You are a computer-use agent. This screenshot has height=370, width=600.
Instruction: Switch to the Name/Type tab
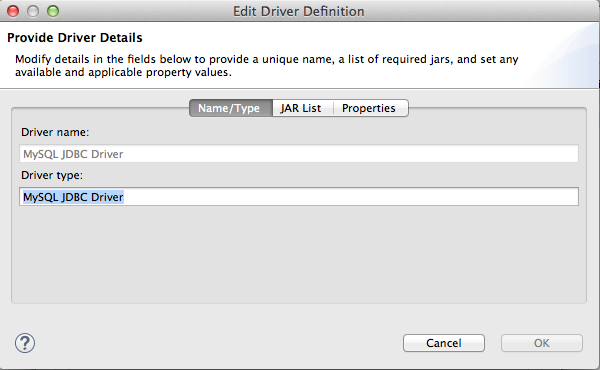[x=231, y=108]
